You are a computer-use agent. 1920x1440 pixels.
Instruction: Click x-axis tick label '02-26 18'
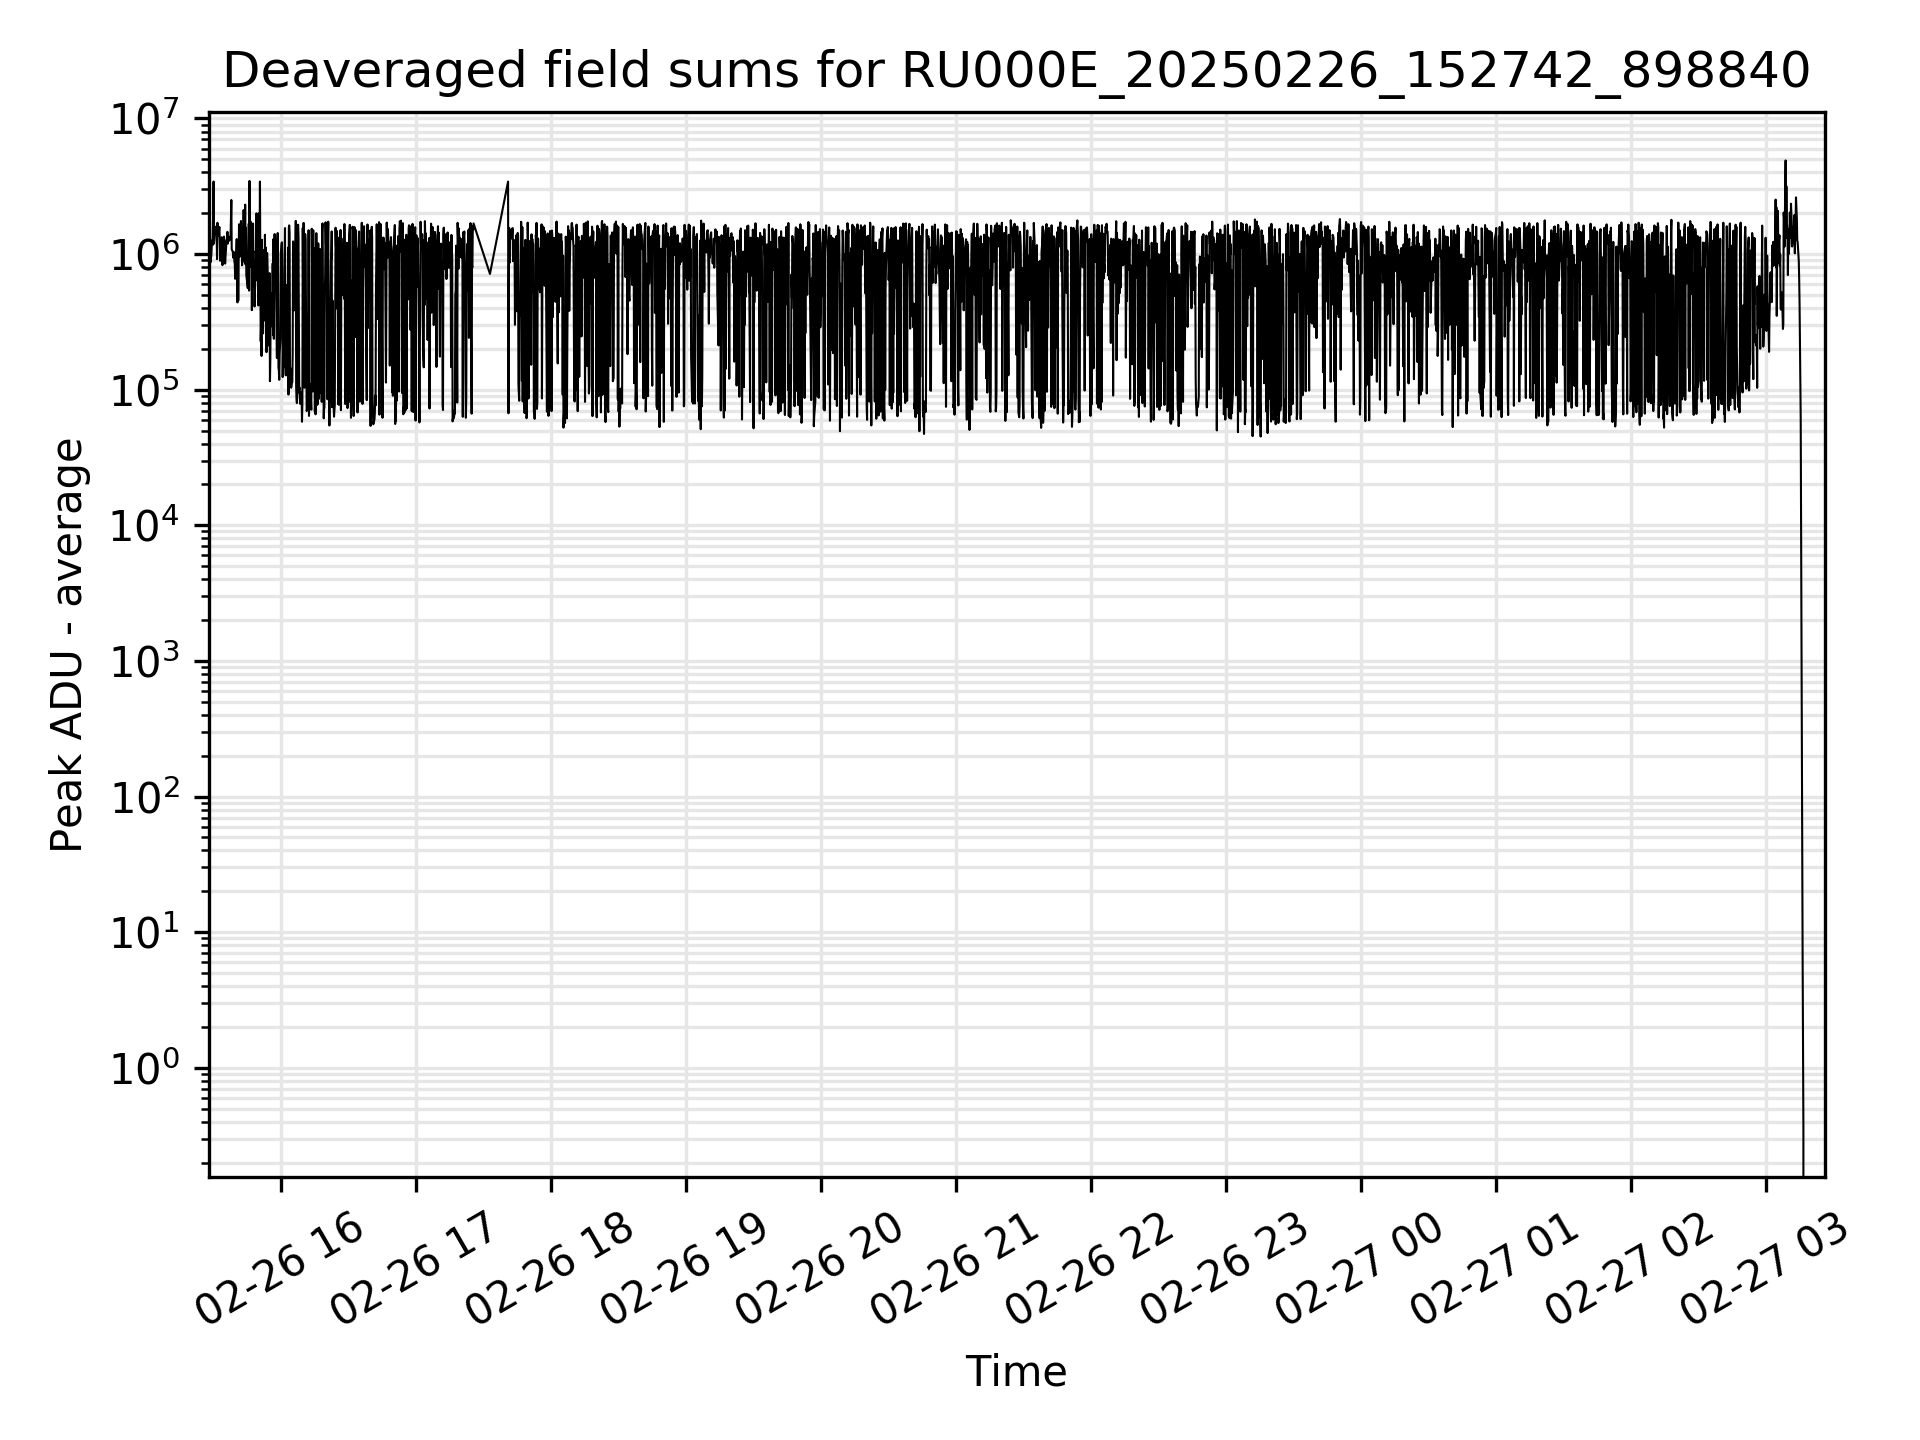coord(550,1270)
